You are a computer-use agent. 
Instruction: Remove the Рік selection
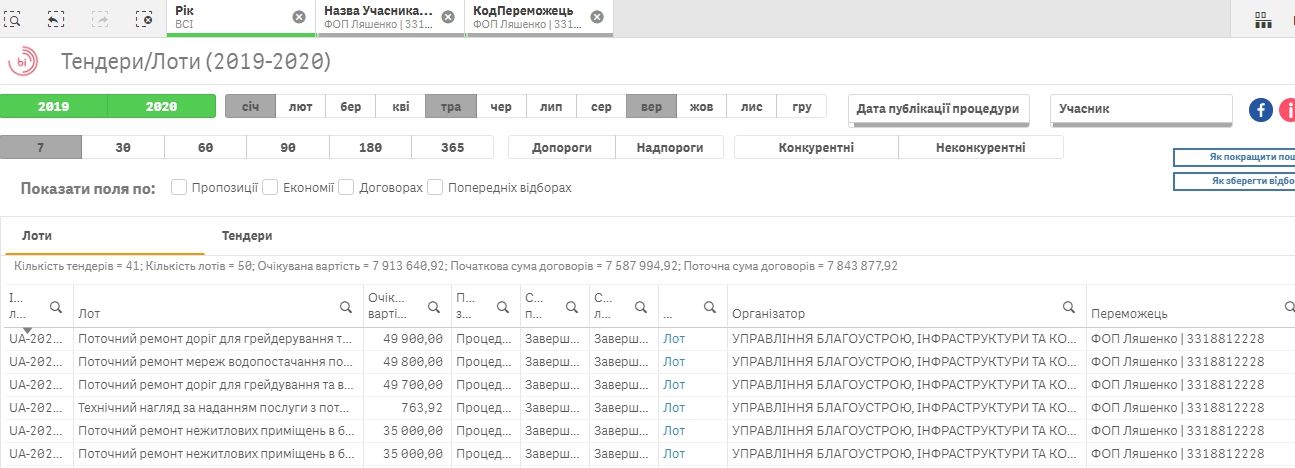tap(299, 17)
